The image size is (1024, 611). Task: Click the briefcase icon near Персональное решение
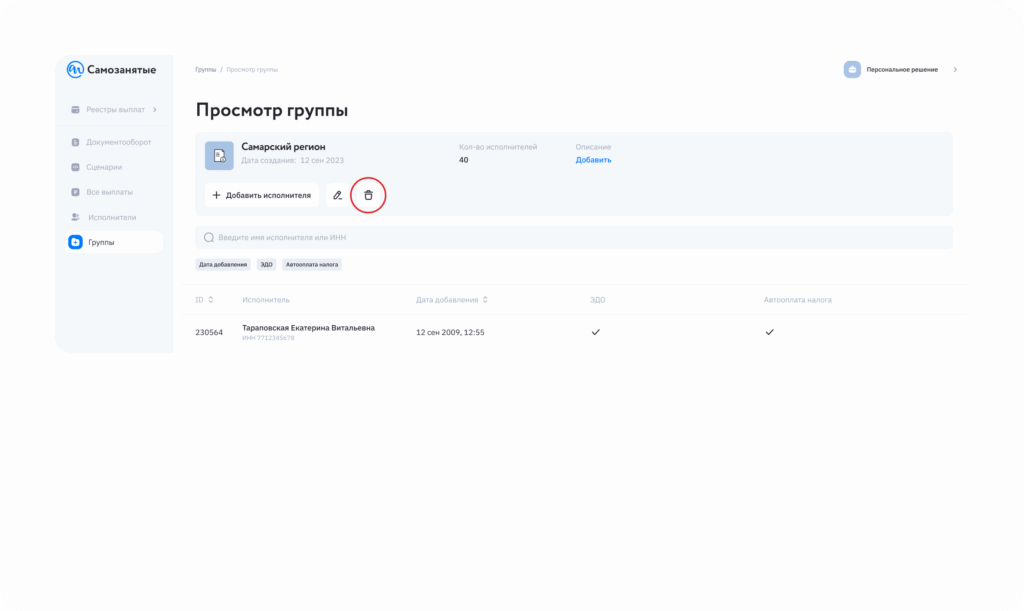pyautogui.click(x=852, y=70)
